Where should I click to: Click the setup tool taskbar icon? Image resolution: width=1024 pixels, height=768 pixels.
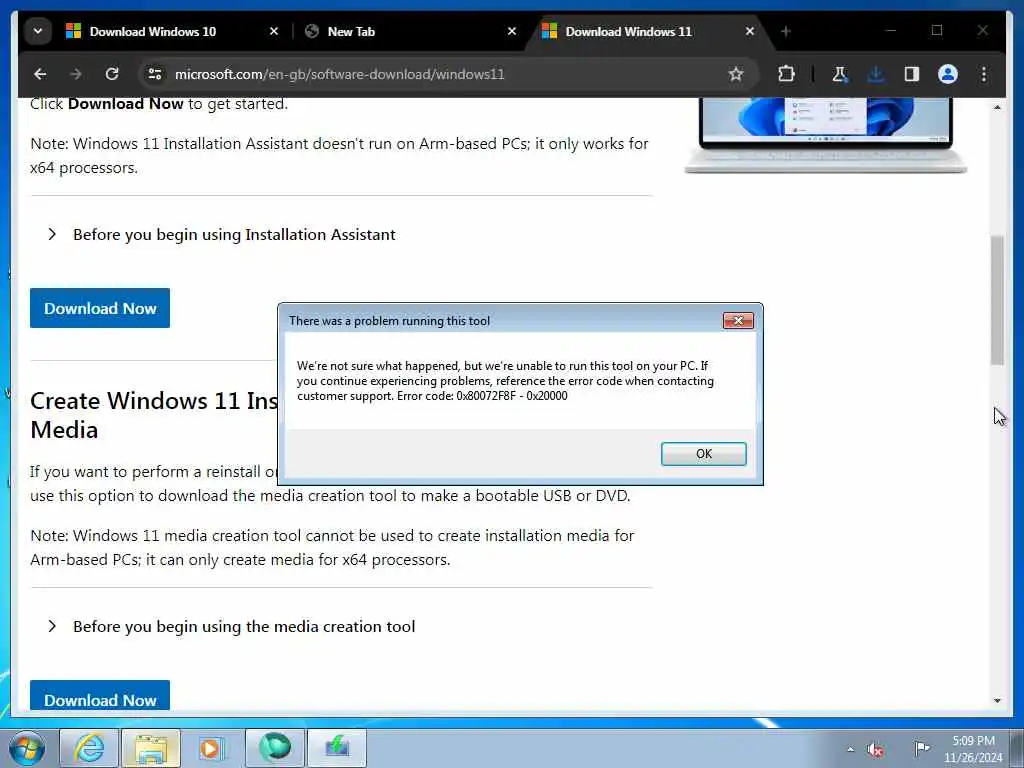tap(337, 748)
